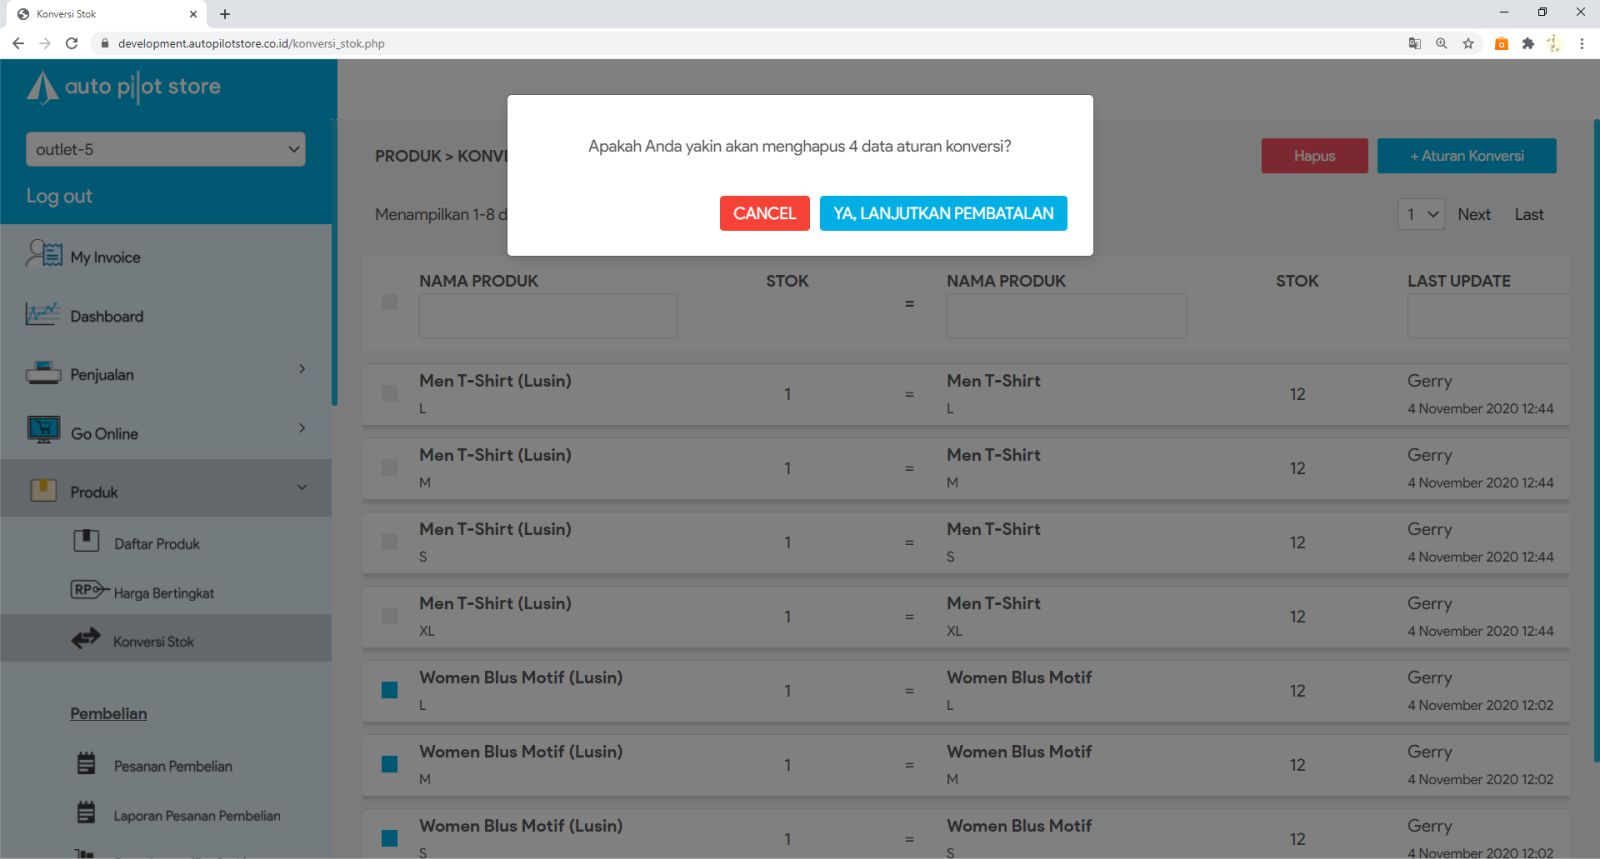Viewport: 1600px width, 859px height.
Task: Uncheck the Women Blus Motif (Lusin) L row
Action: 390,690
